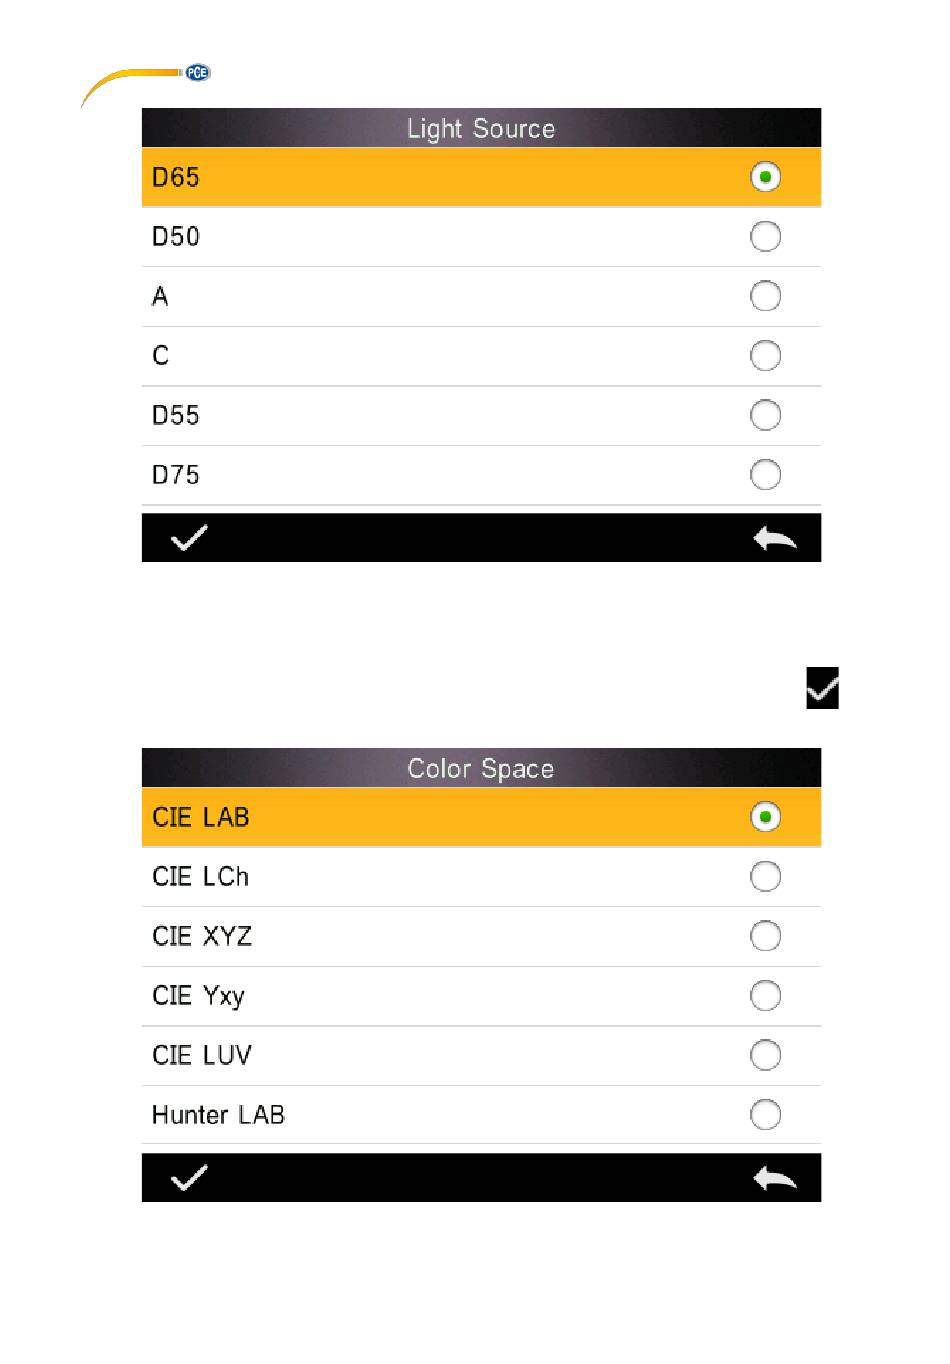
Task: Go back from Light Source screen
Action: click(x=774, y=539)
